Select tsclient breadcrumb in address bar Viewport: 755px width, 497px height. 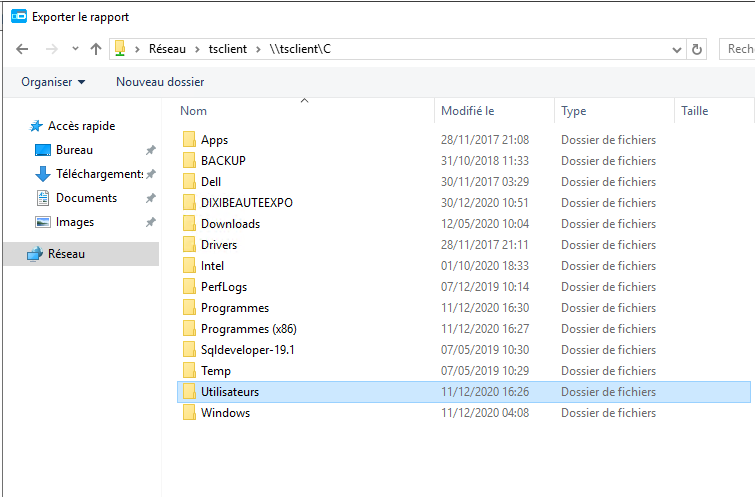click(x=227, y=49)
